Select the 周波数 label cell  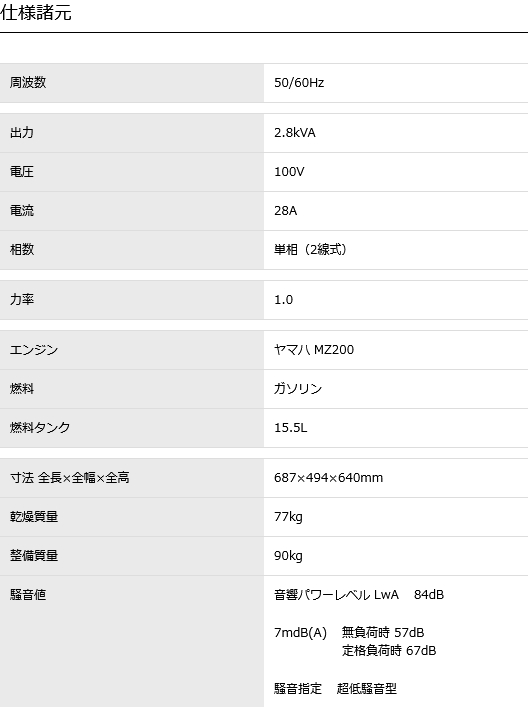pos(132,83)
